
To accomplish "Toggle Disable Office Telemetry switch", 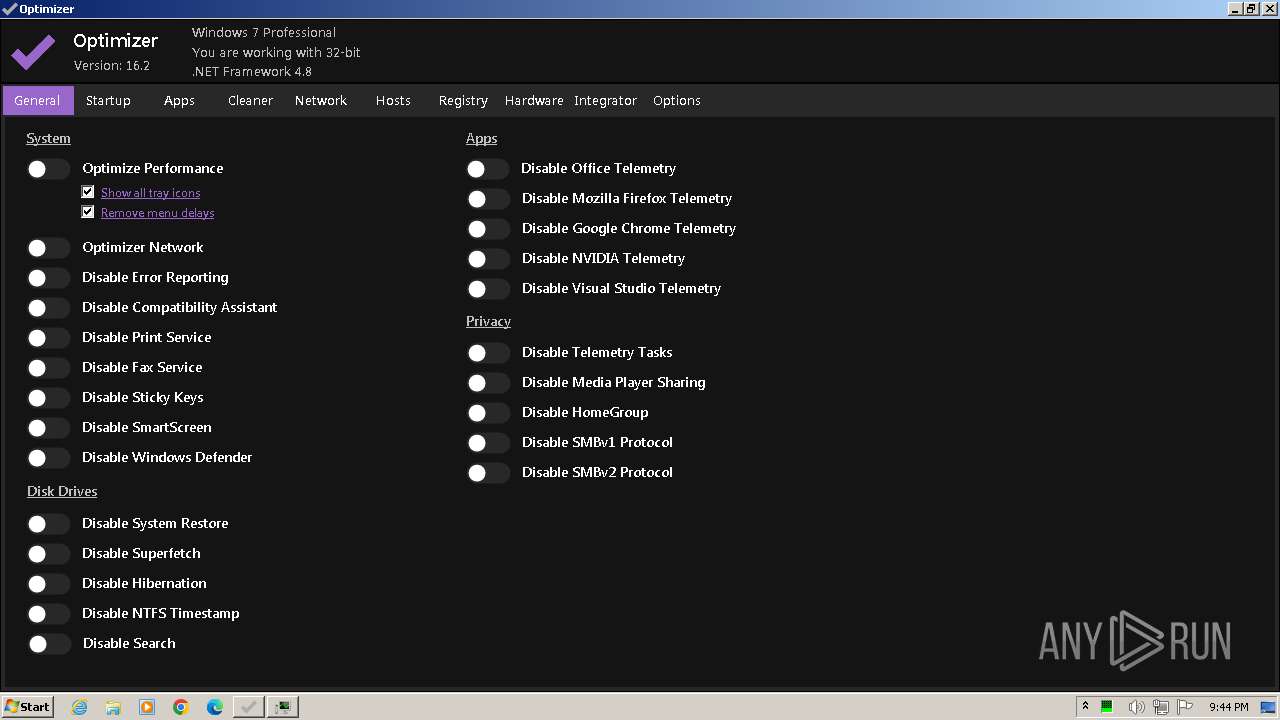I will tap(488, 169).
